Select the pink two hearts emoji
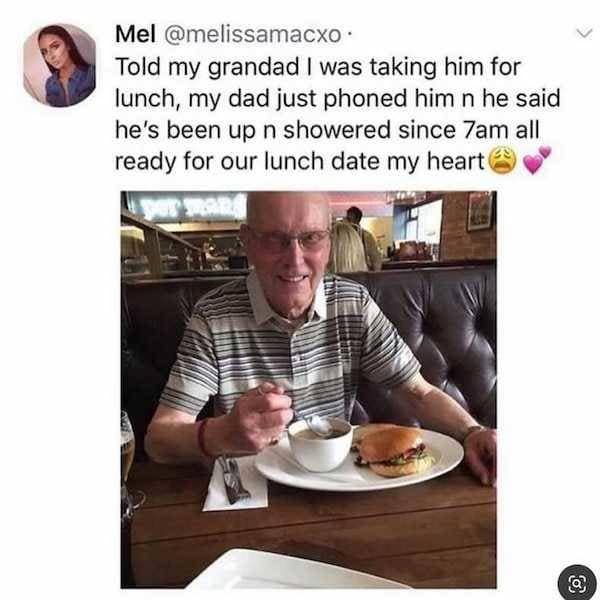 point(537,160)
